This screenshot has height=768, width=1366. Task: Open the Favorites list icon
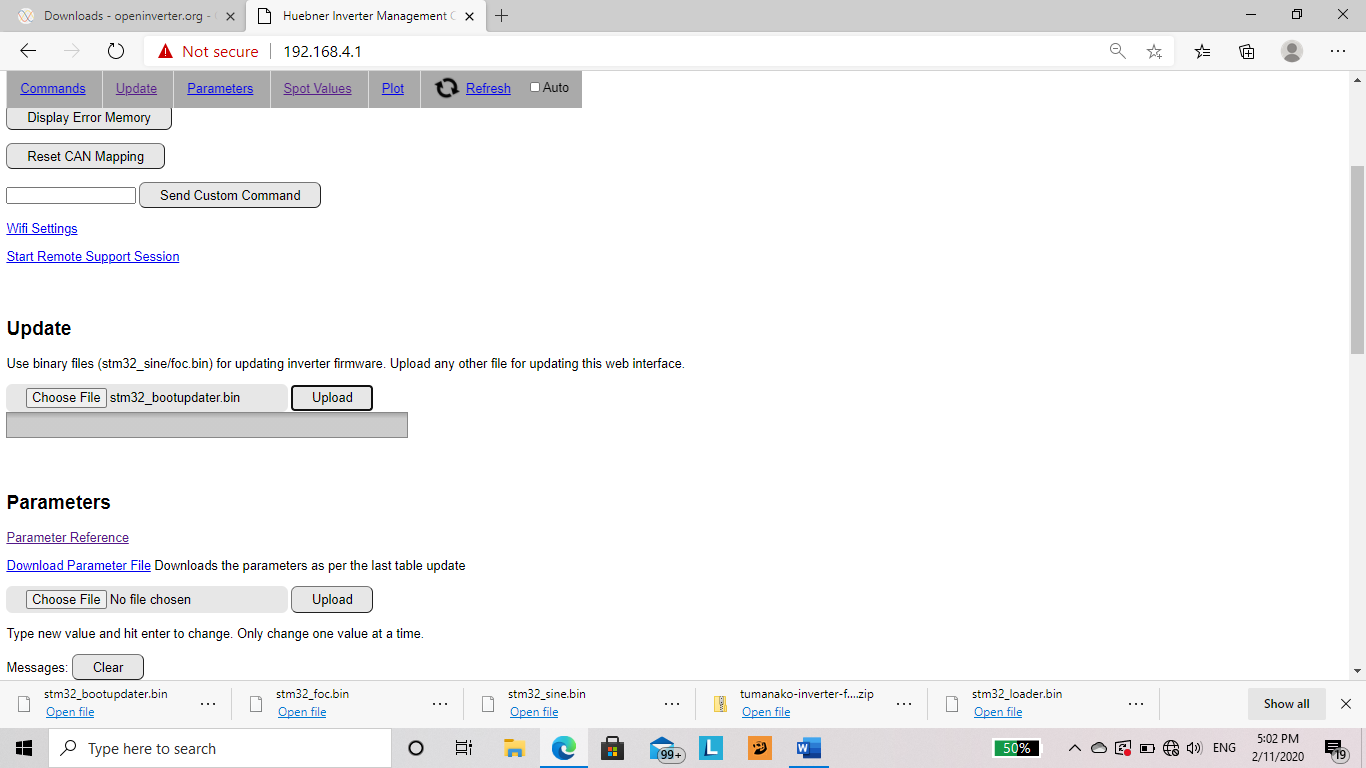click(x=1202, y=51)
